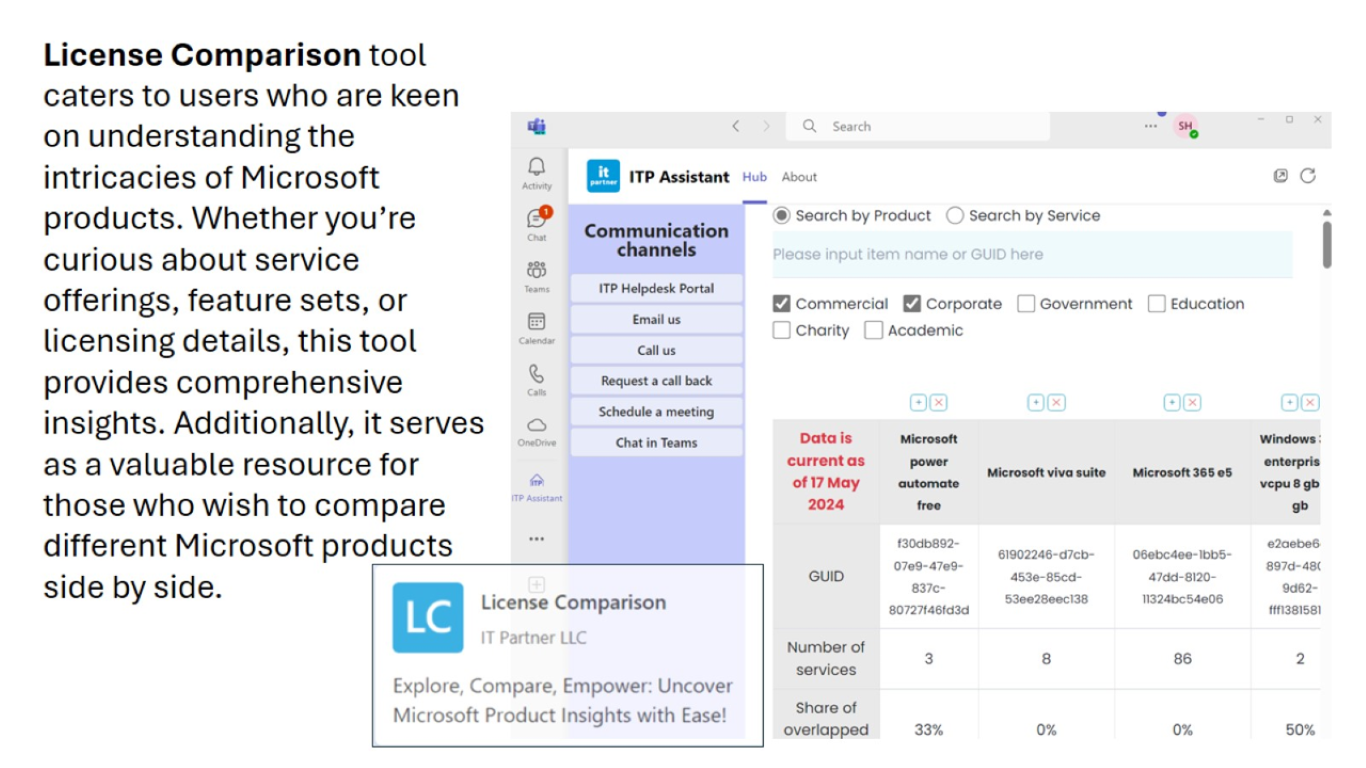This screenshot has height=768, width=1366.
Task: Click the Email us button
Action: pos(657,319)
